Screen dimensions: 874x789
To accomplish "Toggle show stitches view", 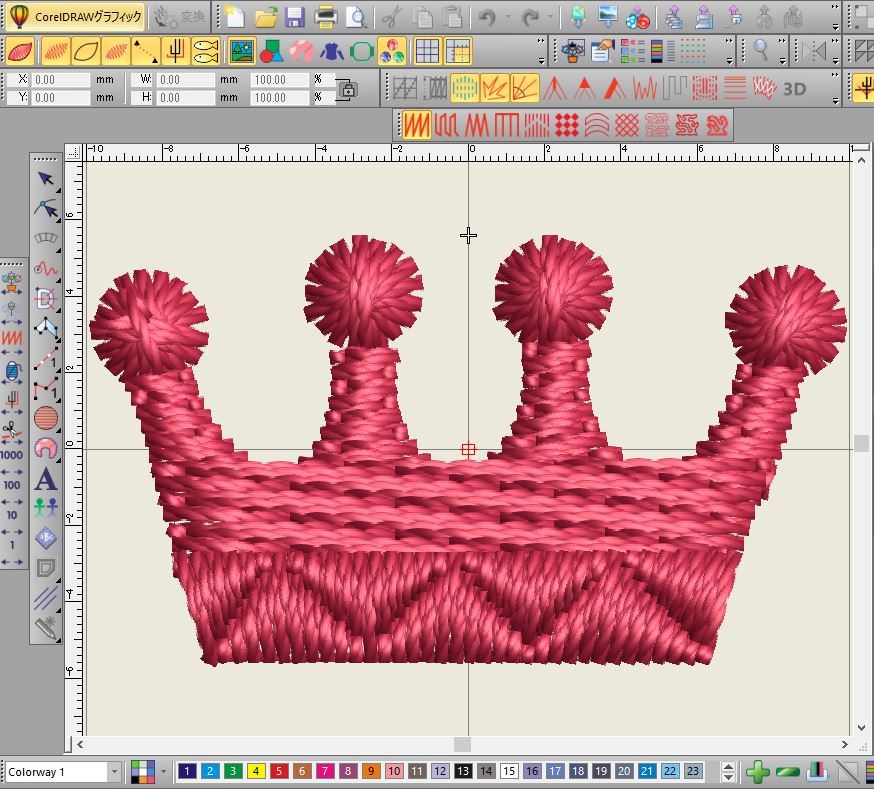I will point(56,51).
